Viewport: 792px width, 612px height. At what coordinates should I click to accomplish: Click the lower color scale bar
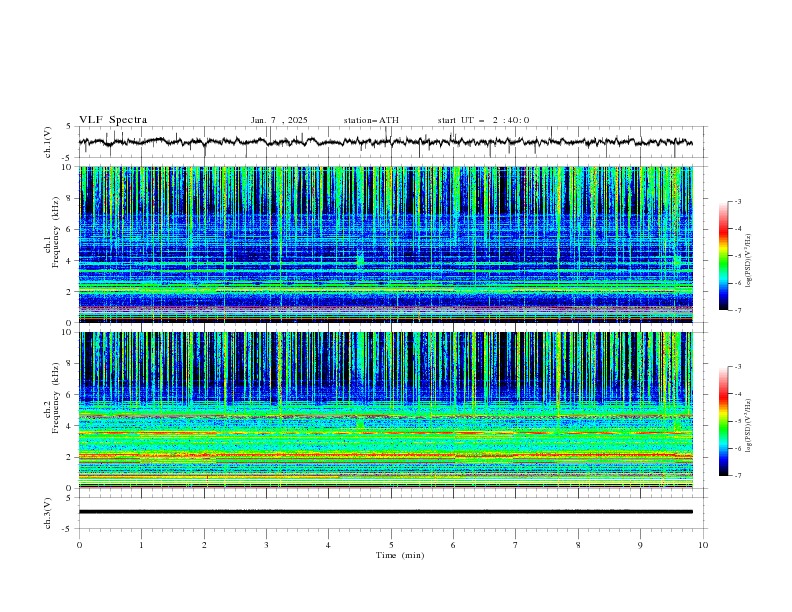tap(723, 421)
